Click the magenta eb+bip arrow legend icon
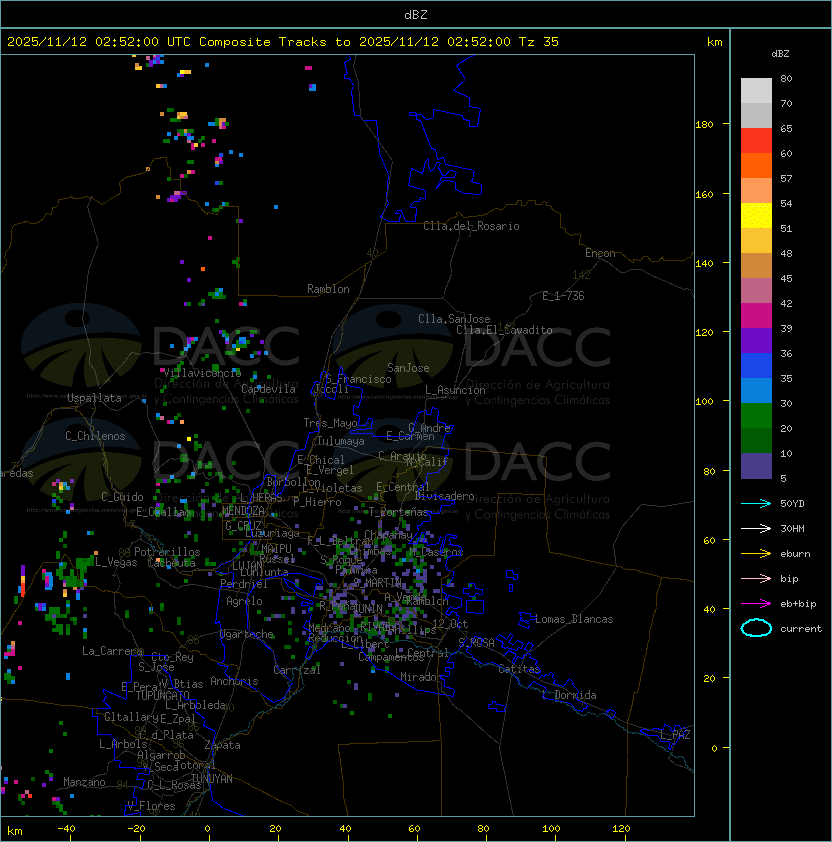 (756, 604)
